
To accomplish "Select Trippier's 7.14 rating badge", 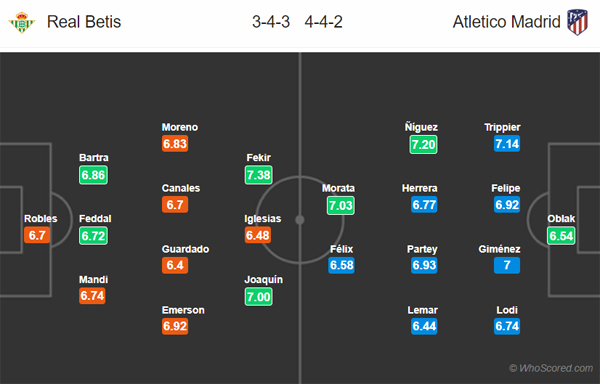I will [507, 143].
